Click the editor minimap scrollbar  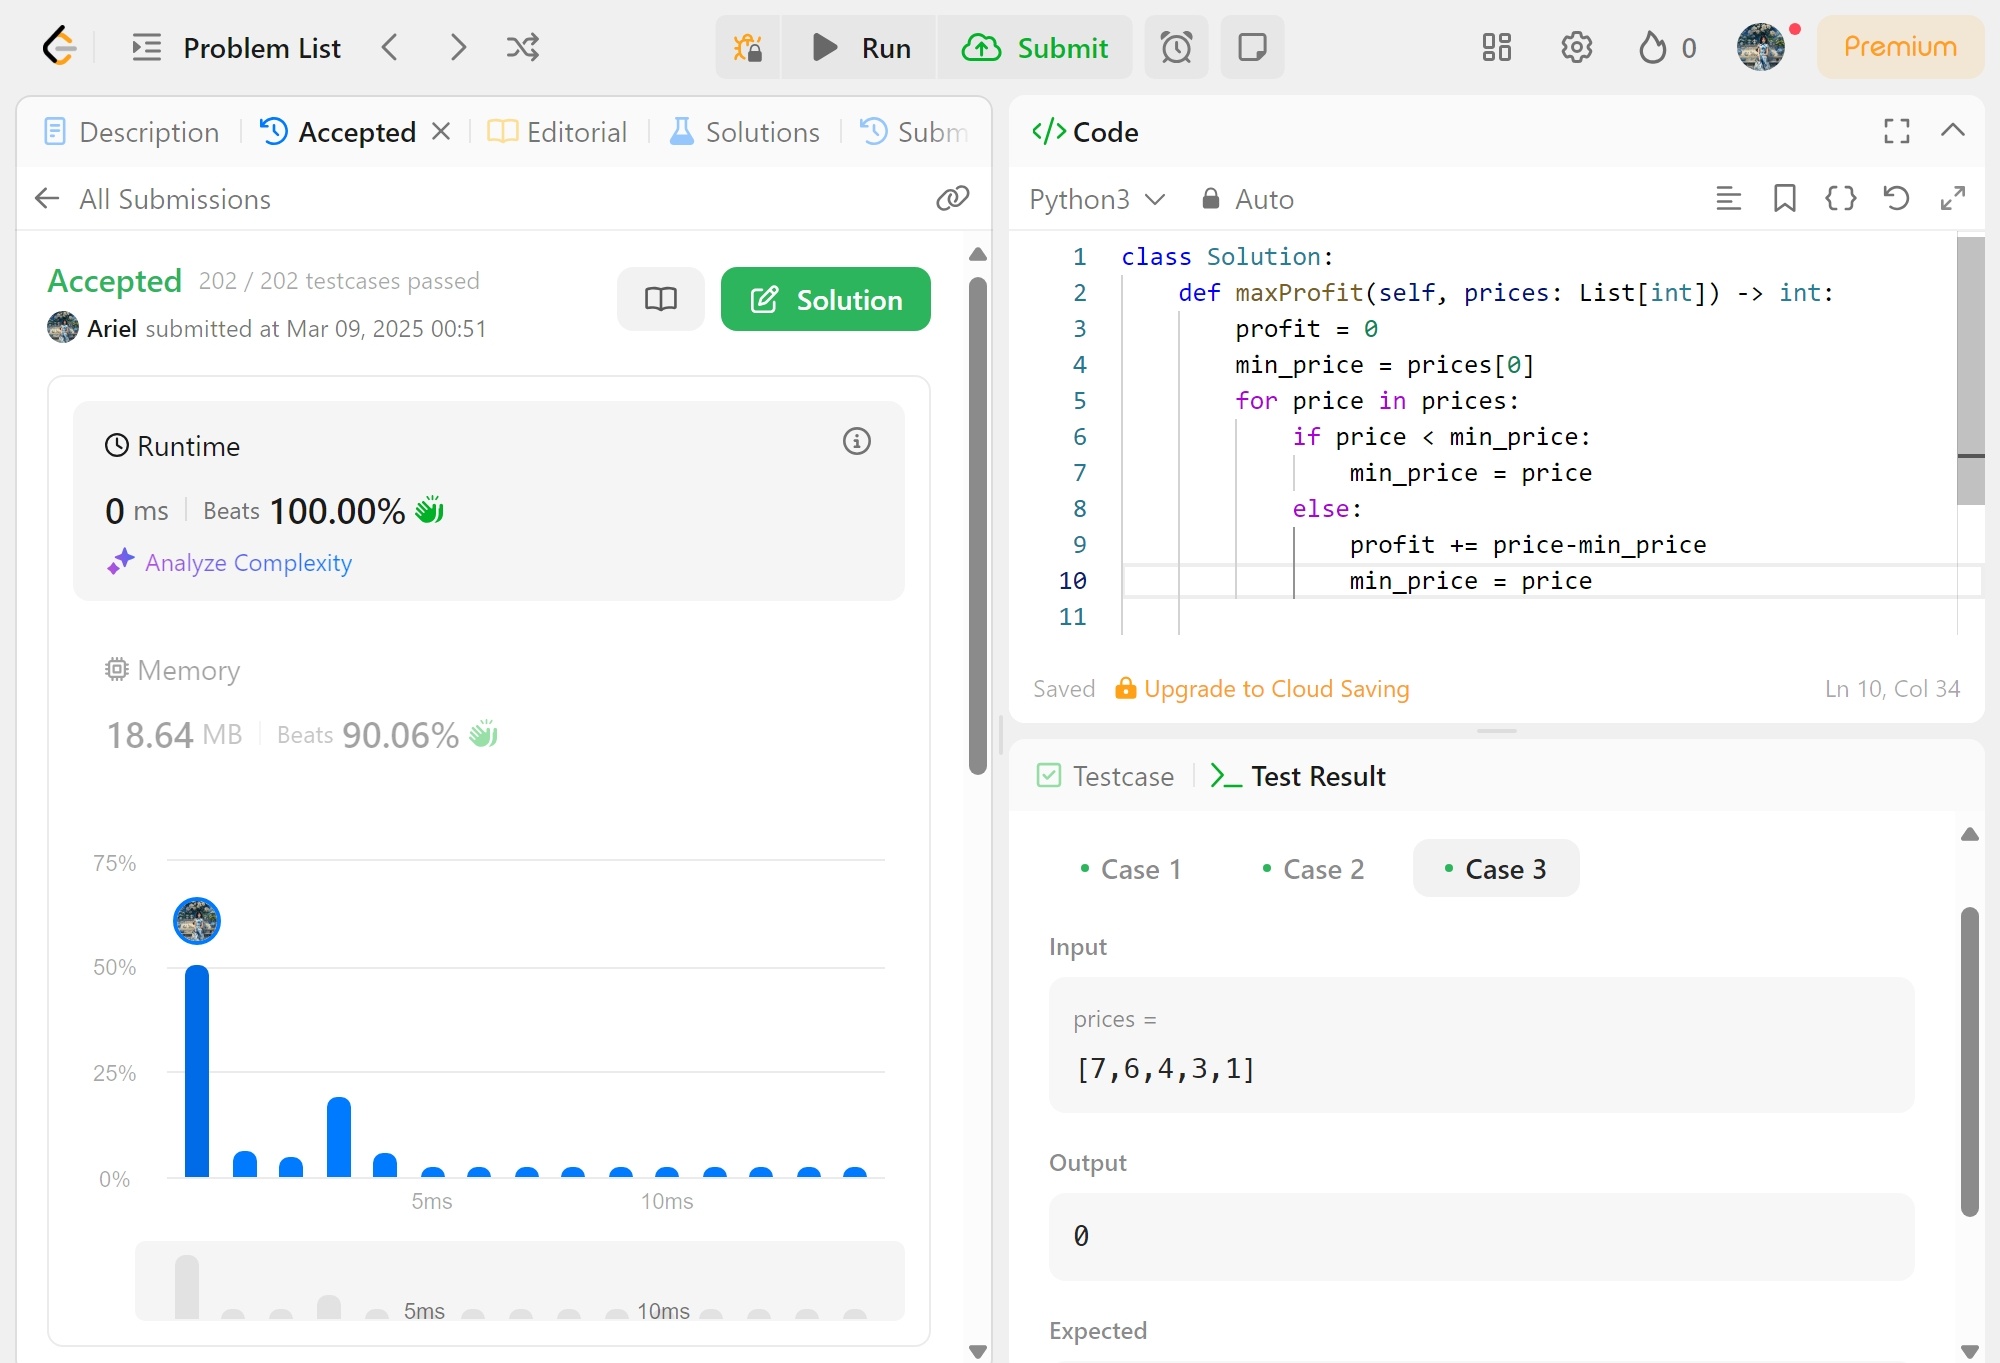click(x=1970, y=370)
